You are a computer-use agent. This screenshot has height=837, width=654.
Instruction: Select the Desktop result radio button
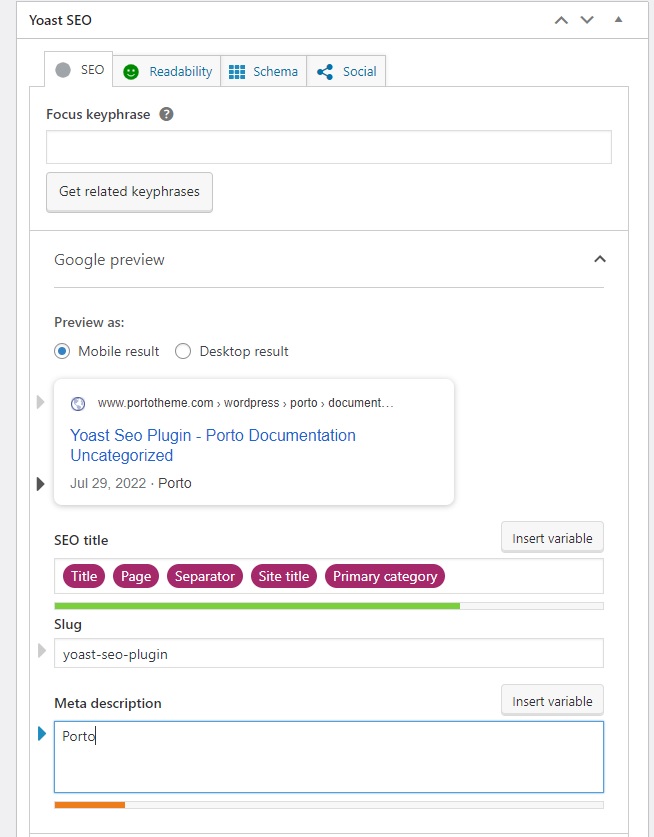pyautogui.click(x=183, y=351)
